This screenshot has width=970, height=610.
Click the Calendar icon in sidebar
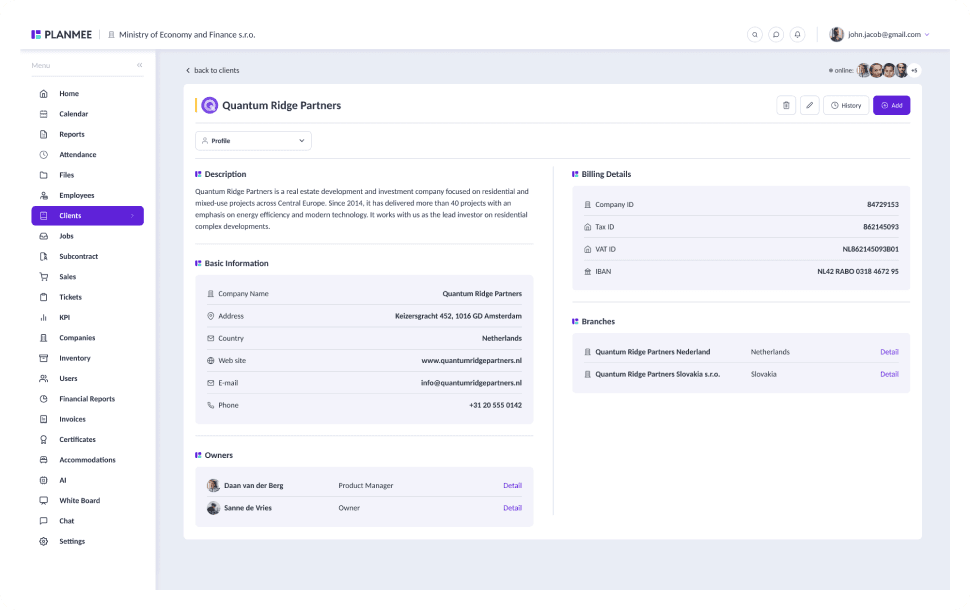pos(43,114)
